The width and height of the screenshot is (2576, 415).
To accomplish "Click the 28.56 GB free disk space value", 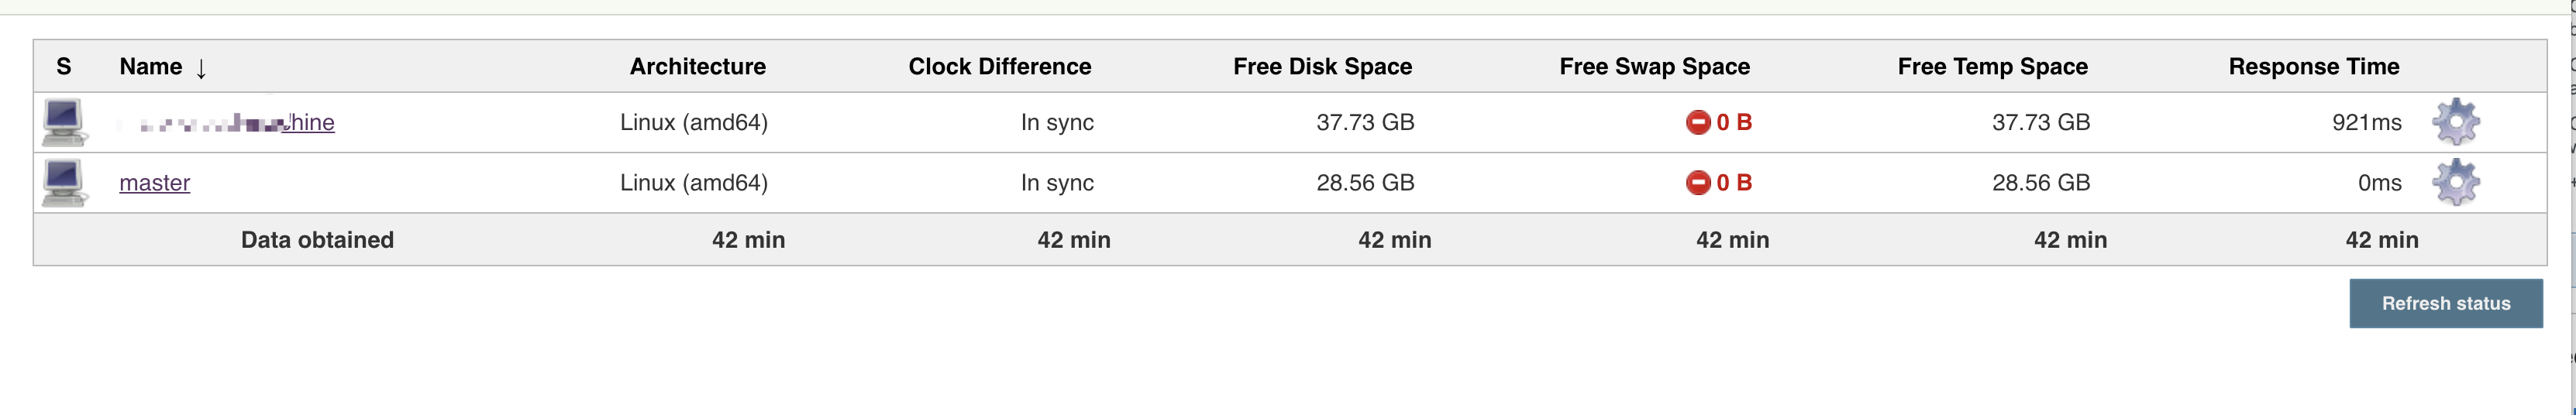I will tap(1364, 183).
